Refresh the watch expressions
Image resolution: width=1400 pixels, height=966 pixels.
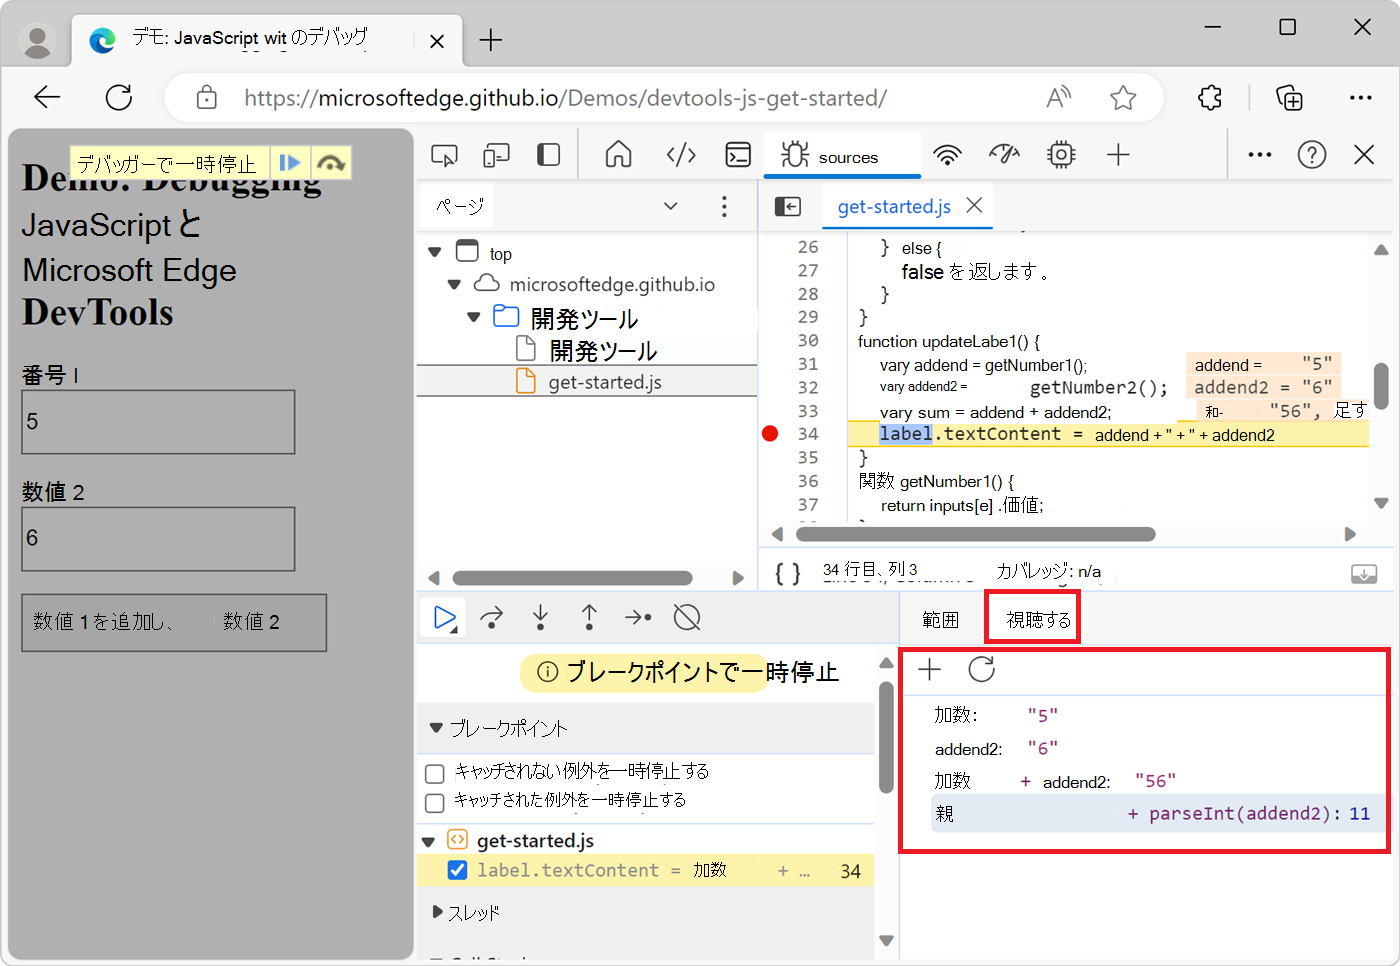click(x=981, y=669)
